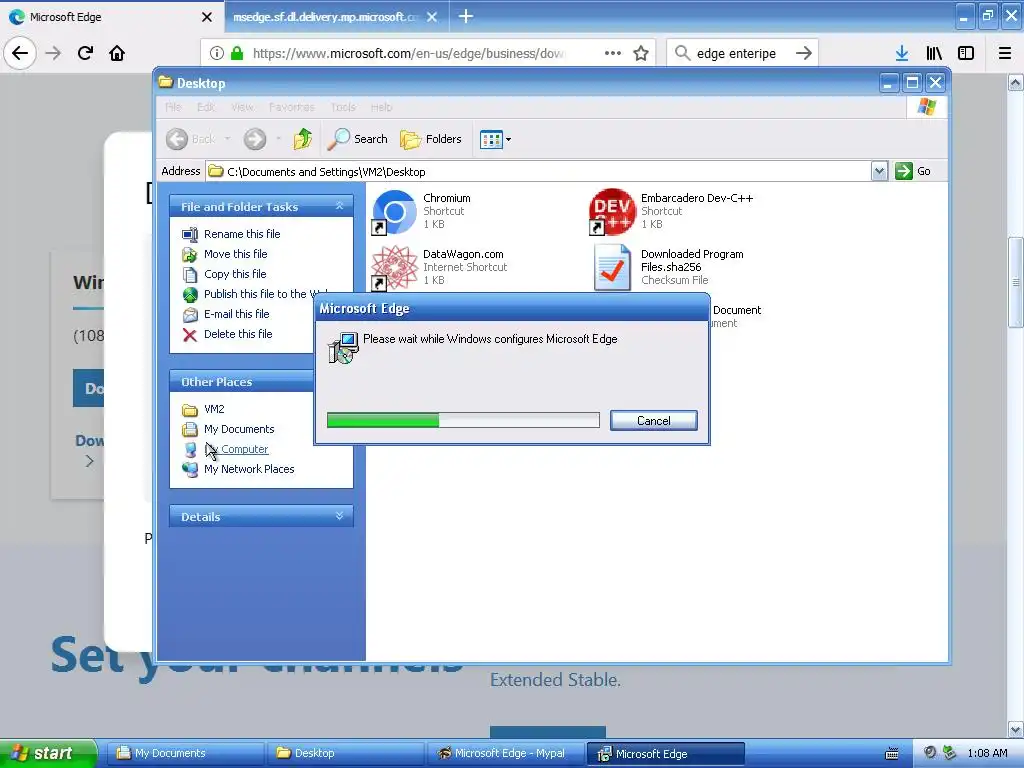Bookmark this page with the star icon
The width and height of the screenshot is (1024, 768).
(641, 53)
